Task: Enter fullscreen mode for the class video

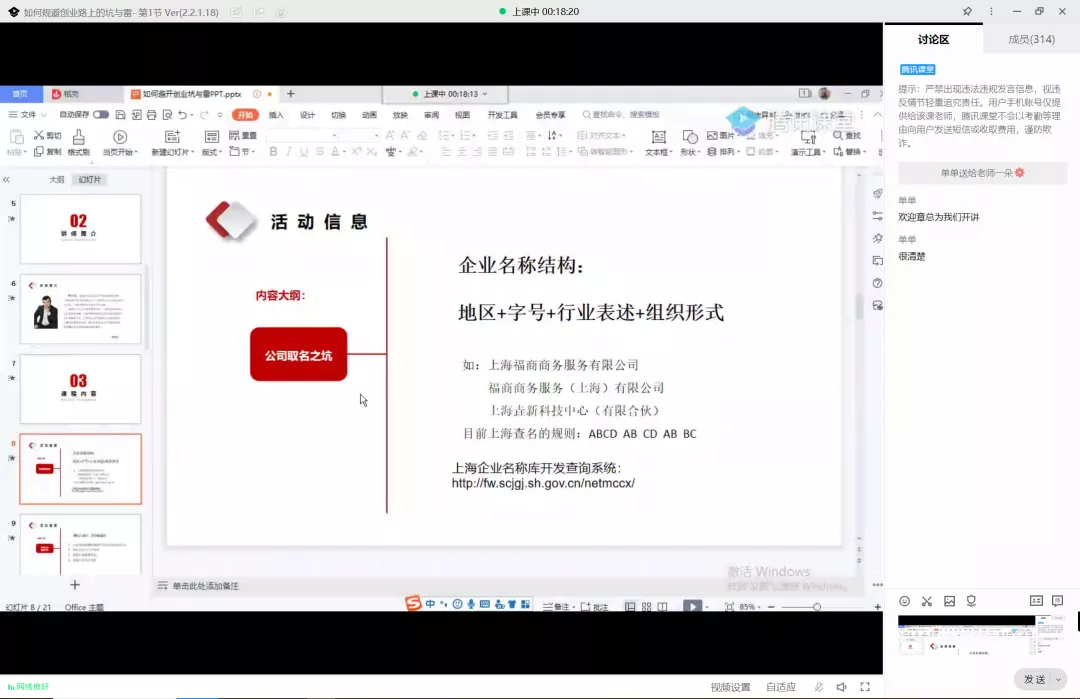Action: 865,687
